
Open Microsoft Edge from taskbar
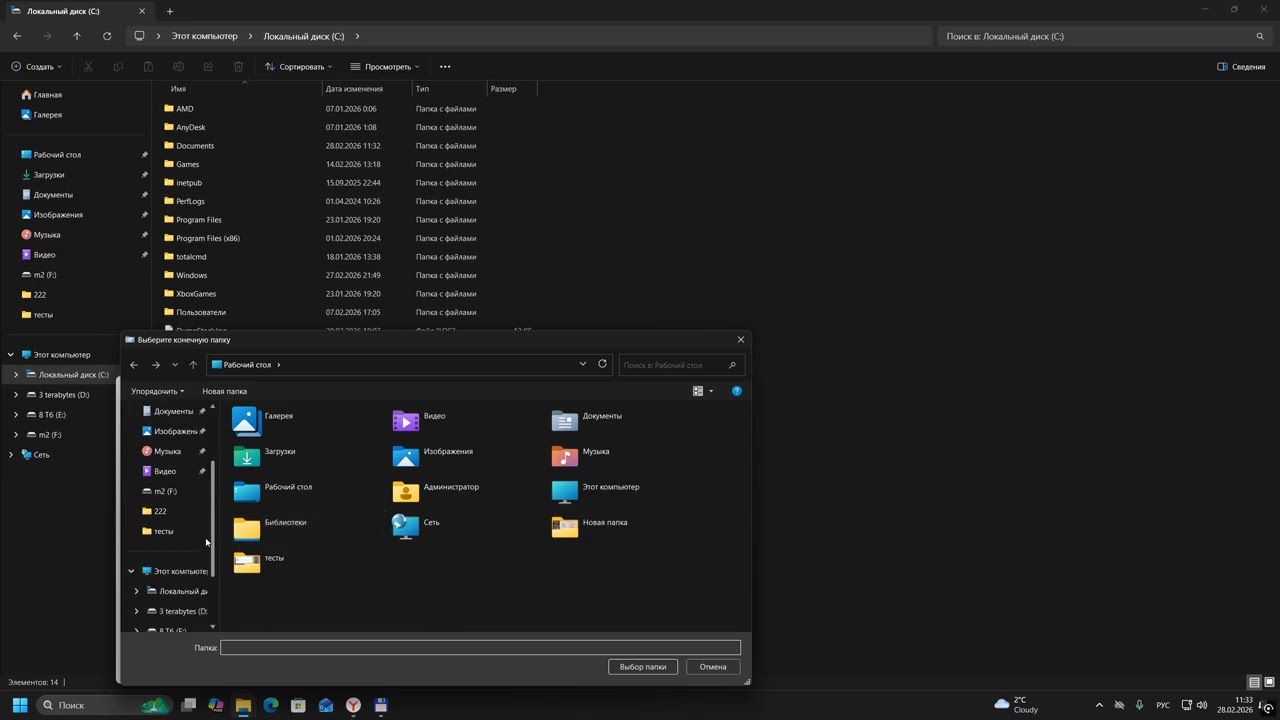pos(270,705)
